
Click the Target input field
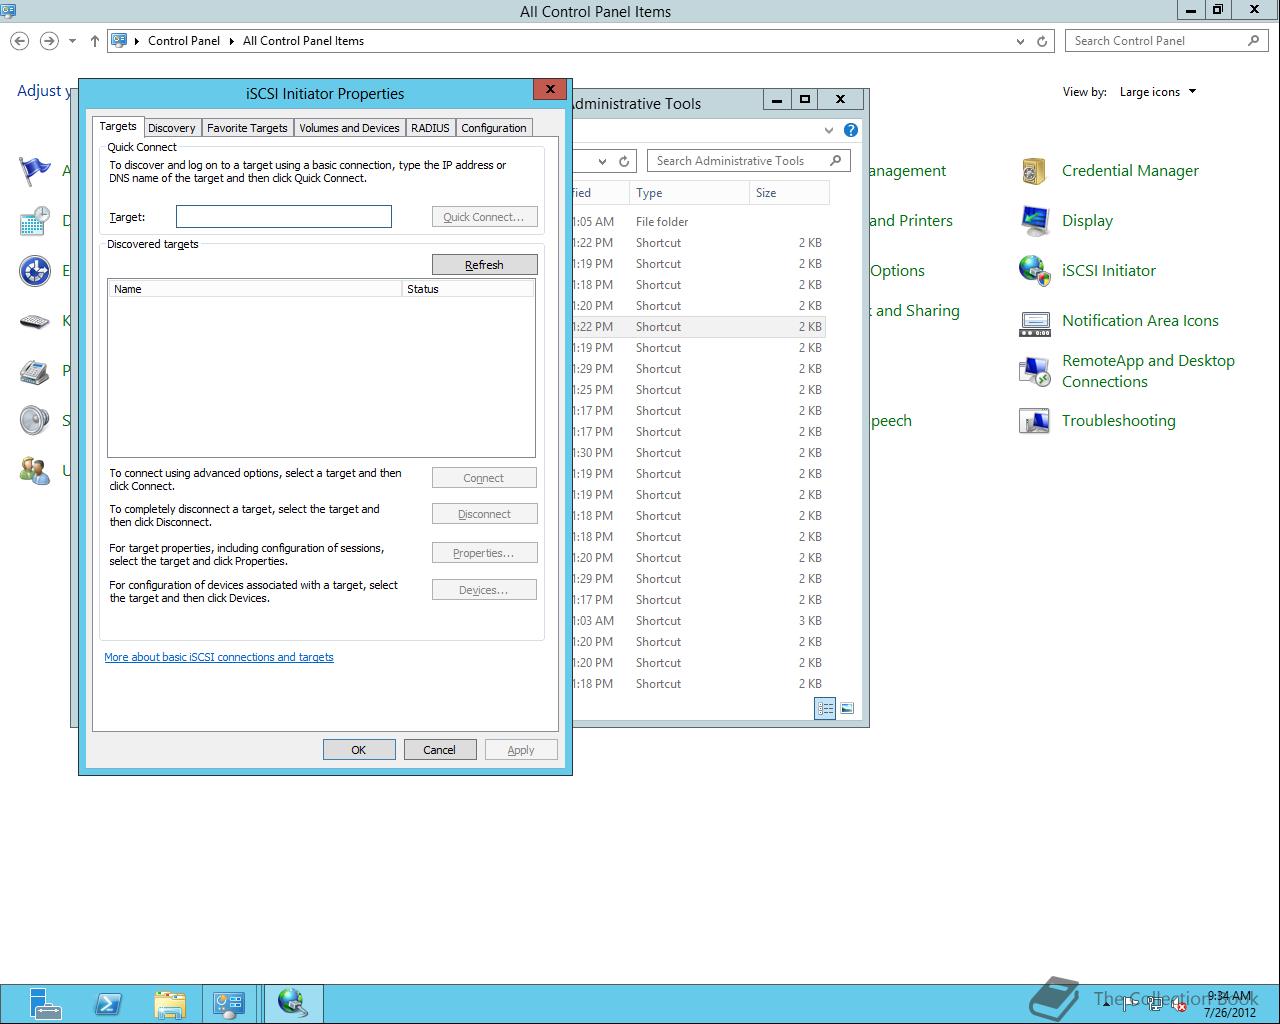pyautogui.click(x=284, y=217)
